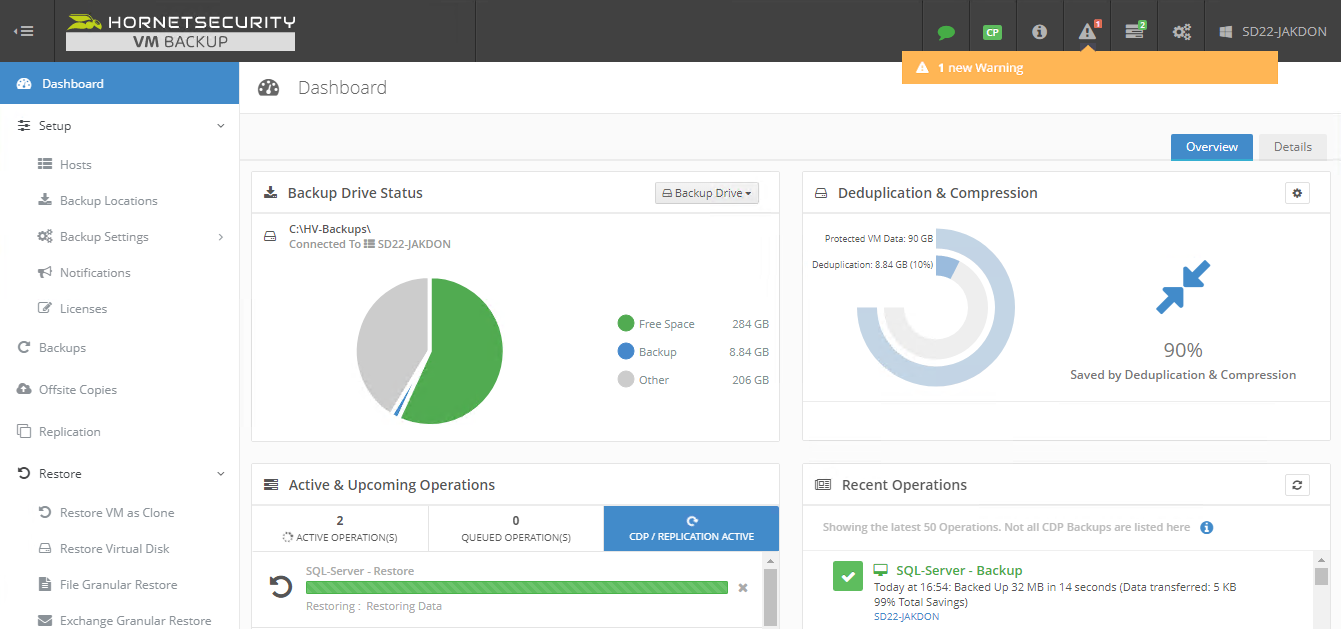Click the Hosts list icon
The width and height of the screenshot is (1341, 629).
[x=45, y=164]
